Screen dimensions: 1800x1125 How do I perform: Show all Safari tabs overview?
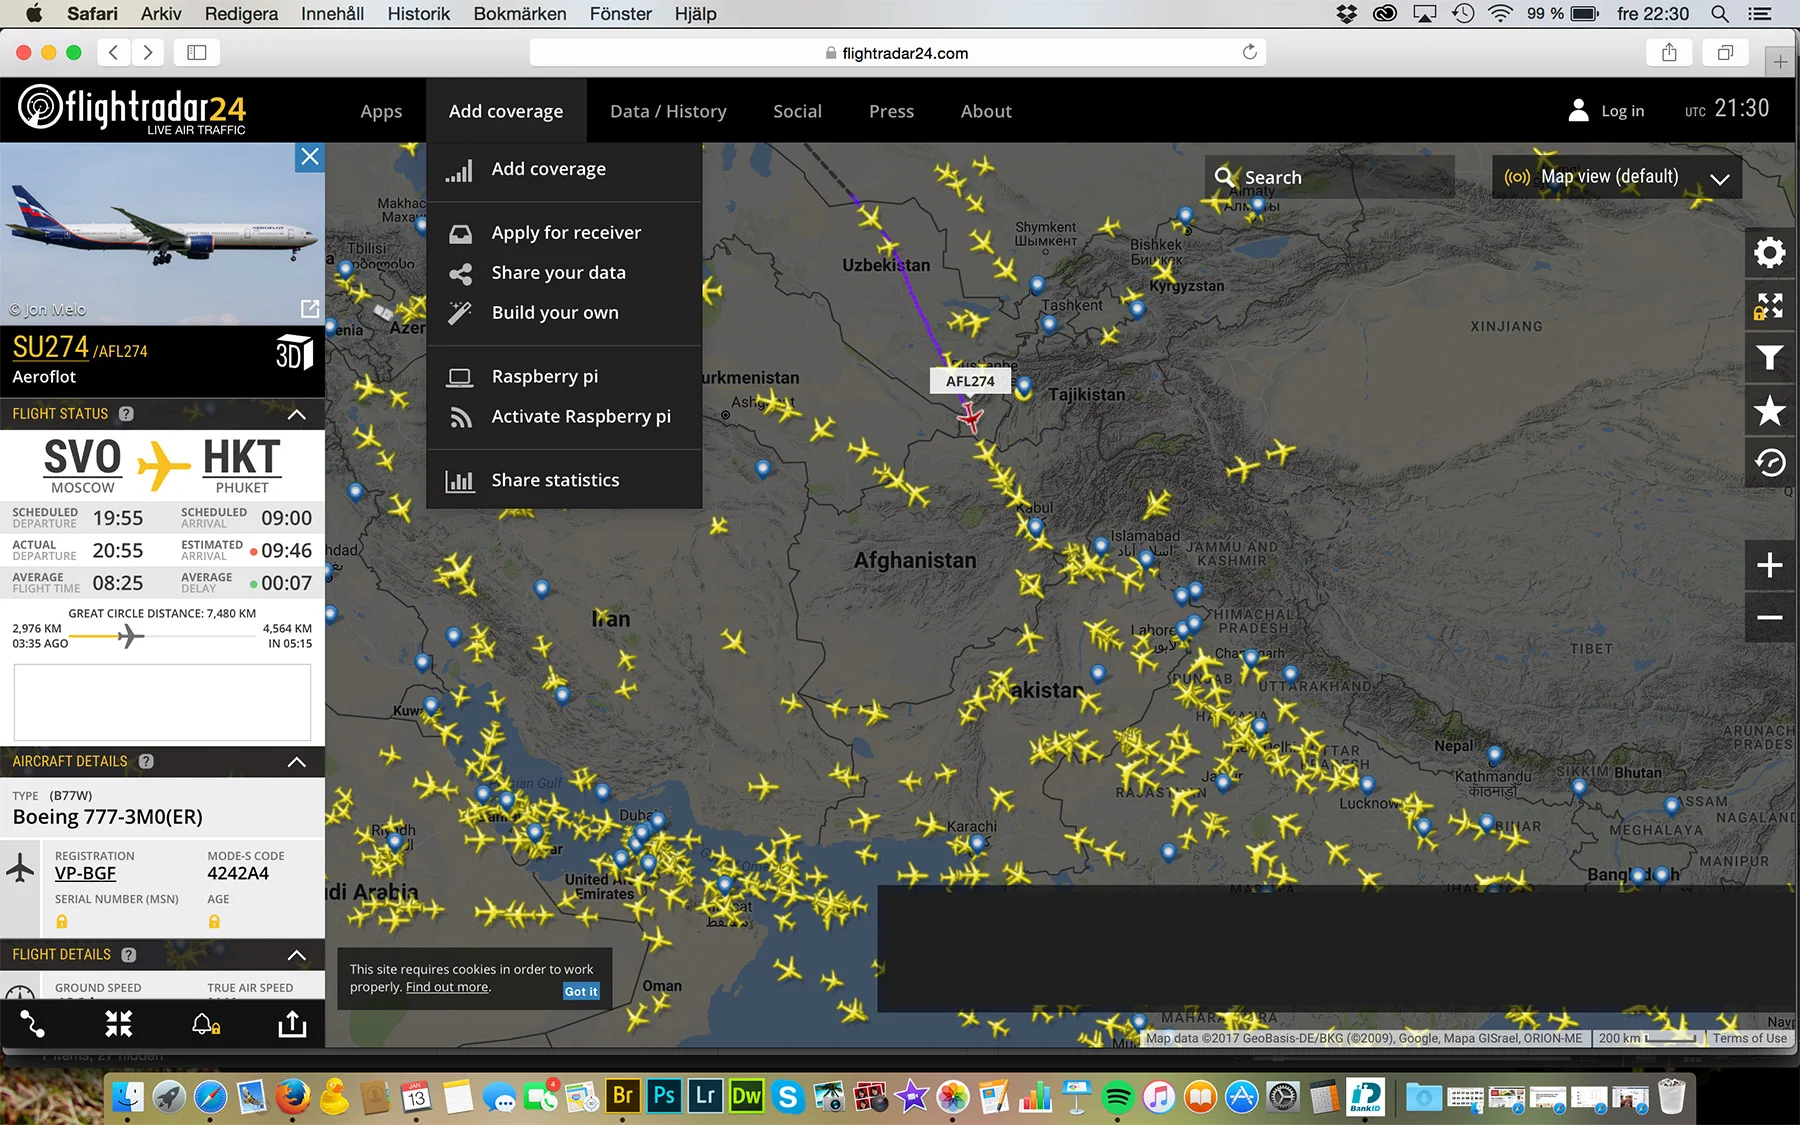point(1725,53)
